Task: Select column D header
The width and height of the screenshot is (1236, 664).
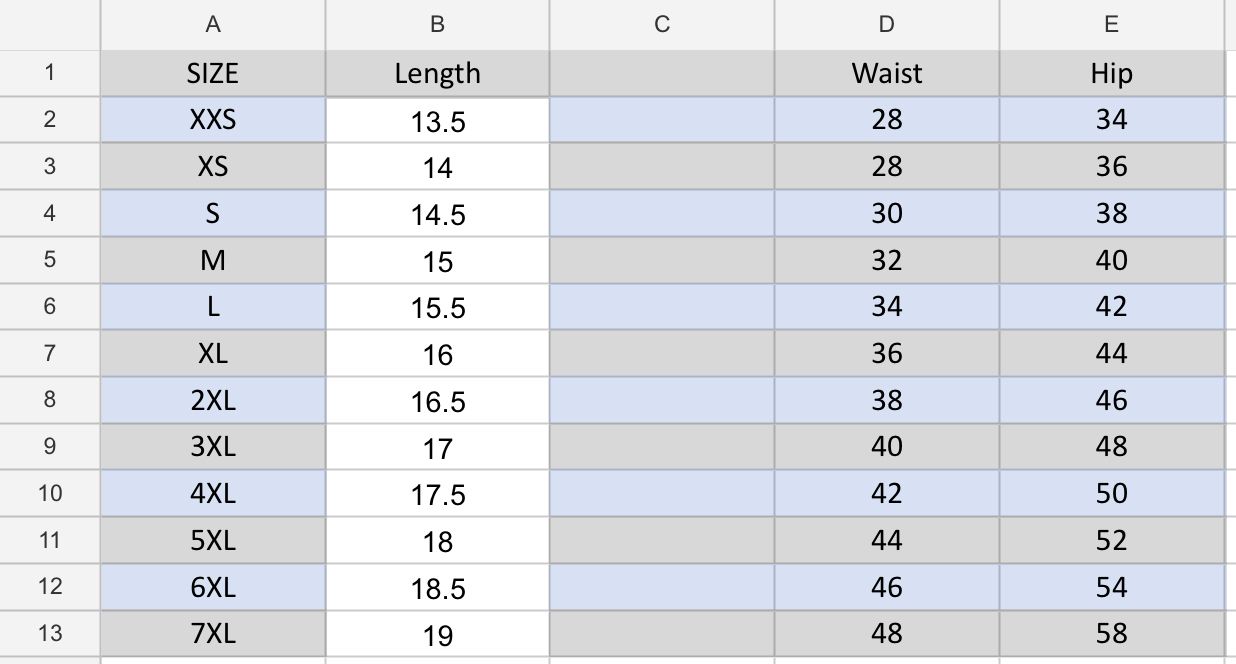Action: point(886,25)
